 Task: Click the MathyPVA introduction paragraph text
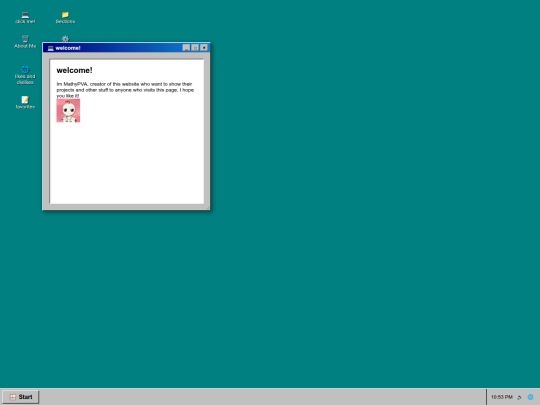coord(125,90)
